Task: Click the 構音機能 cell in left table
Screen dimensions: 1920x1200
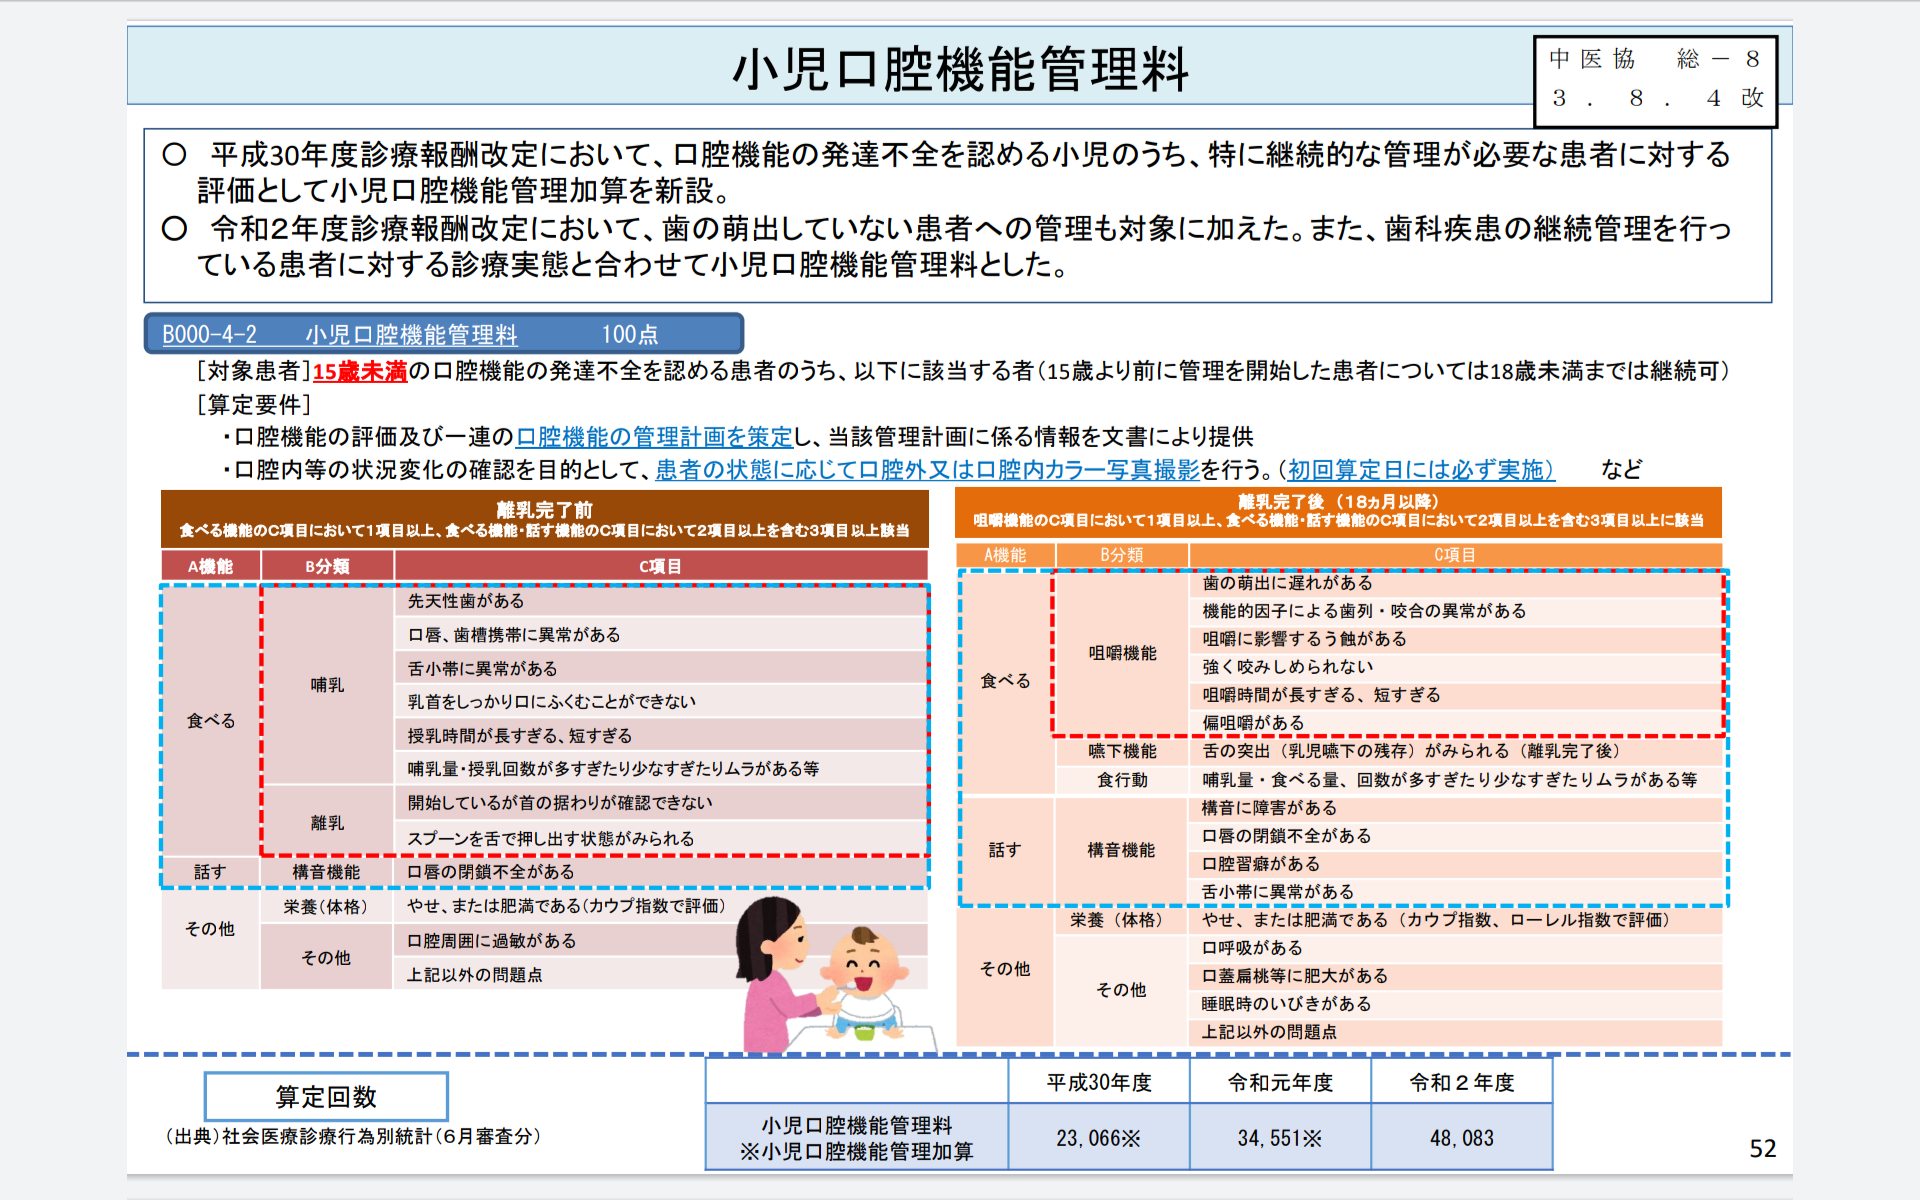Action: click(325, 871)
